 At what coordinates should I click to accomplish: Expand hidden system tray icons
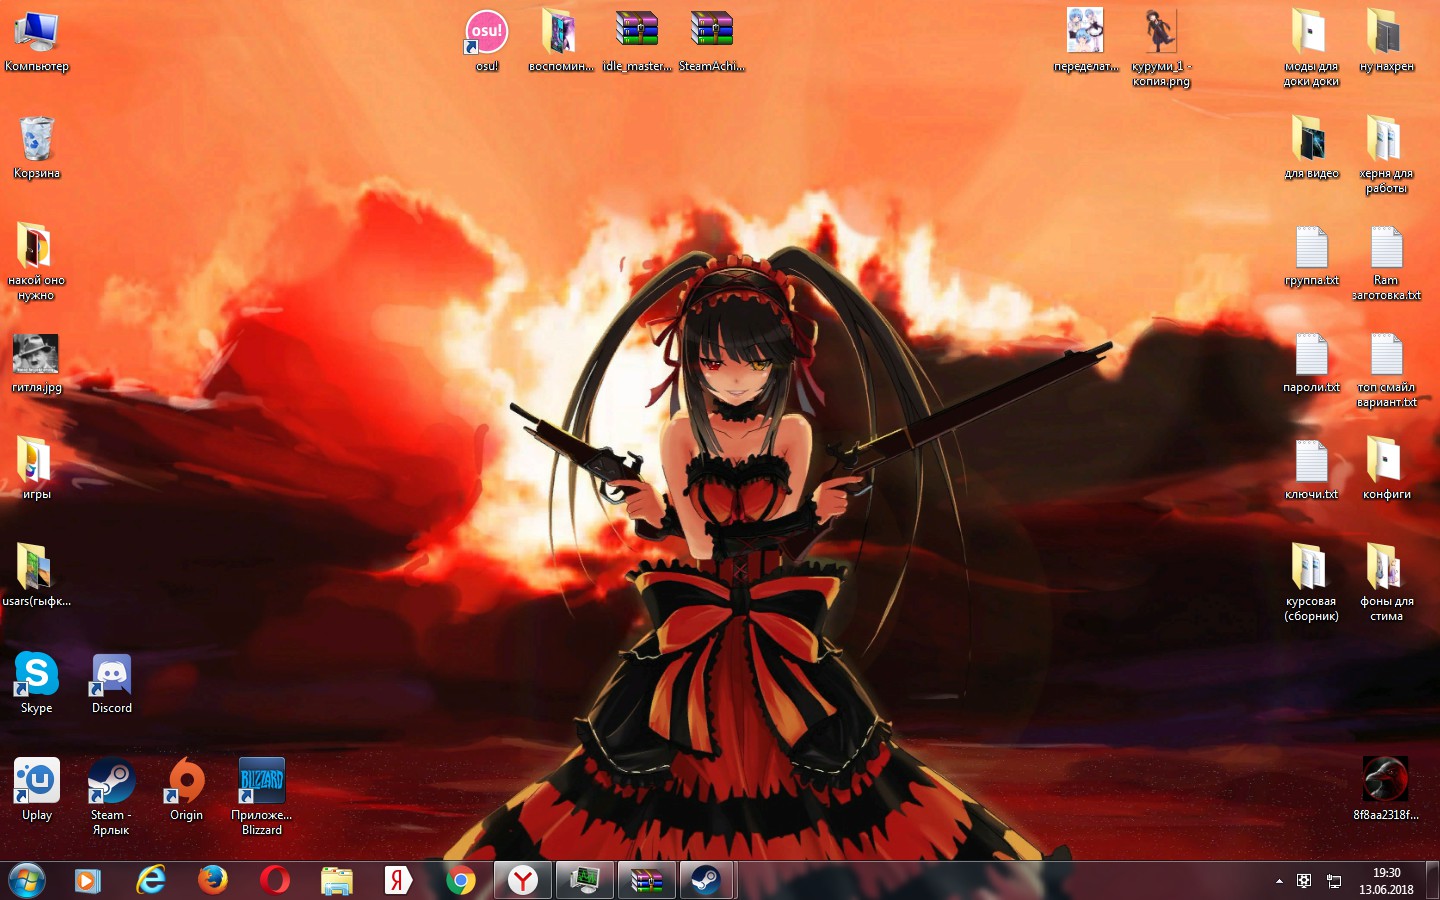click(x=1279, y=881)
